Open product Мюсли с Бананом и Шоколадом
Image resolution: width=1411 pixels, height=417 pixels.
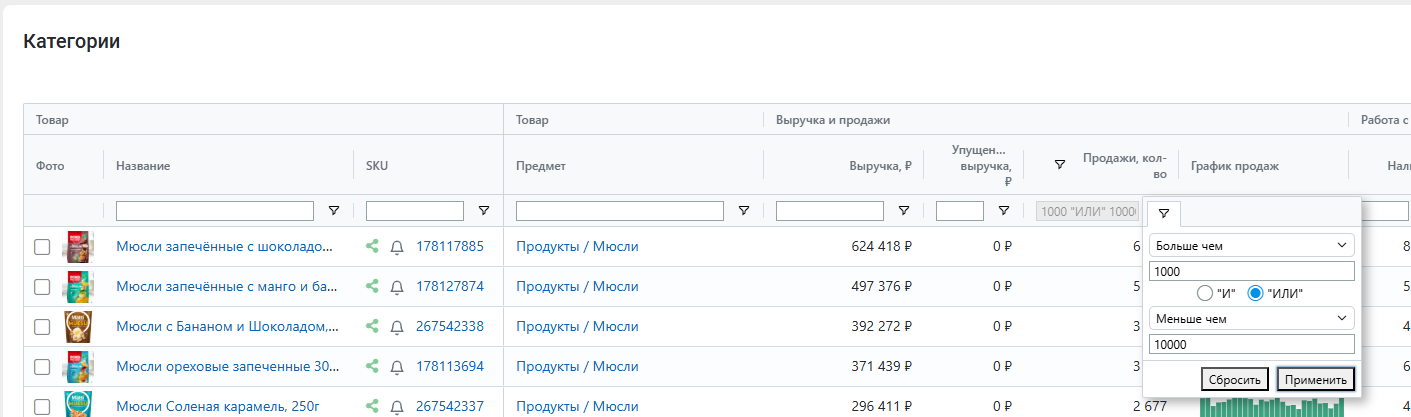click(x=227, y=326)
